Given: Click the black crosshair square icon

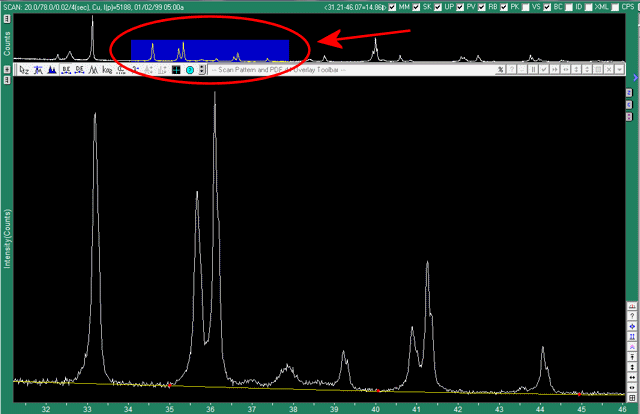Looking at the screenshot, I should point(176,70).
